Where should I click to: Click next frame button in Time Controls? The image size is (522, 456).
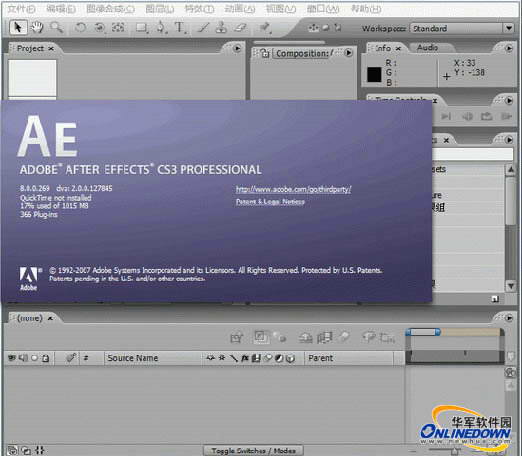[x=446, y=116]
